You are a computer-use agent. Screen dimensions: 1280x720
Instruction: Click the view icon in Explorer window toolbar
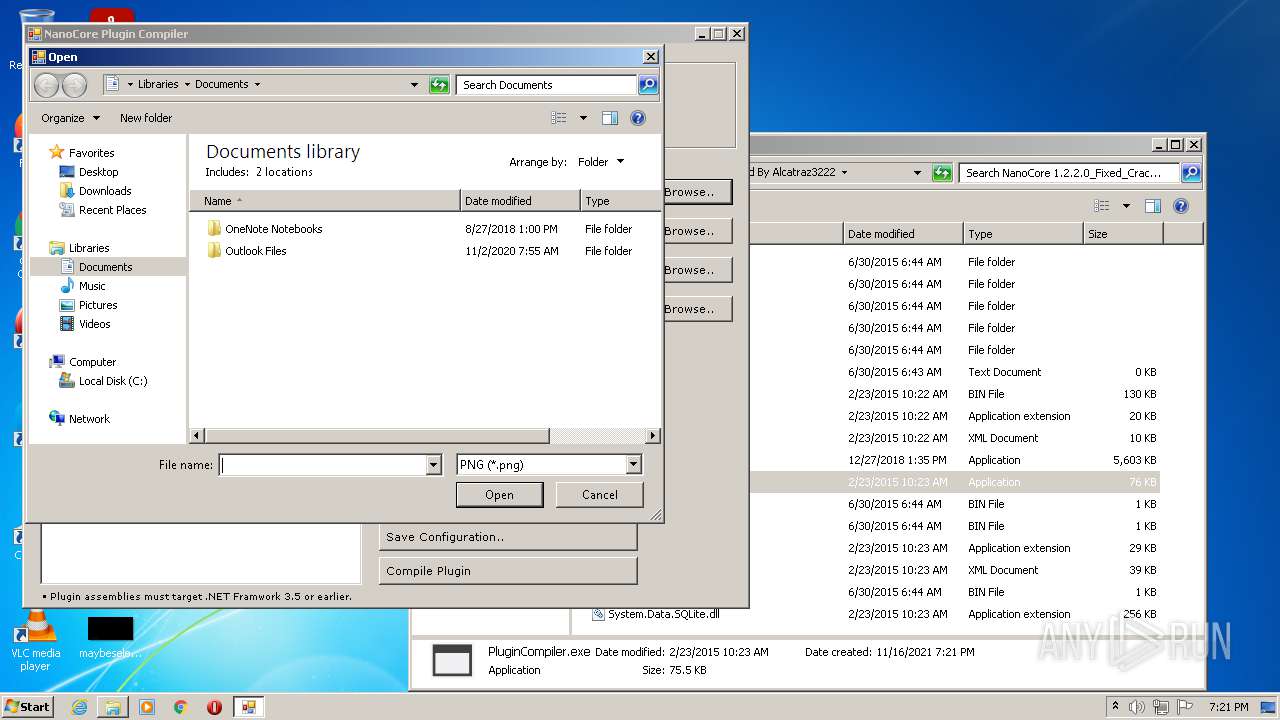tap(1102, 206)
